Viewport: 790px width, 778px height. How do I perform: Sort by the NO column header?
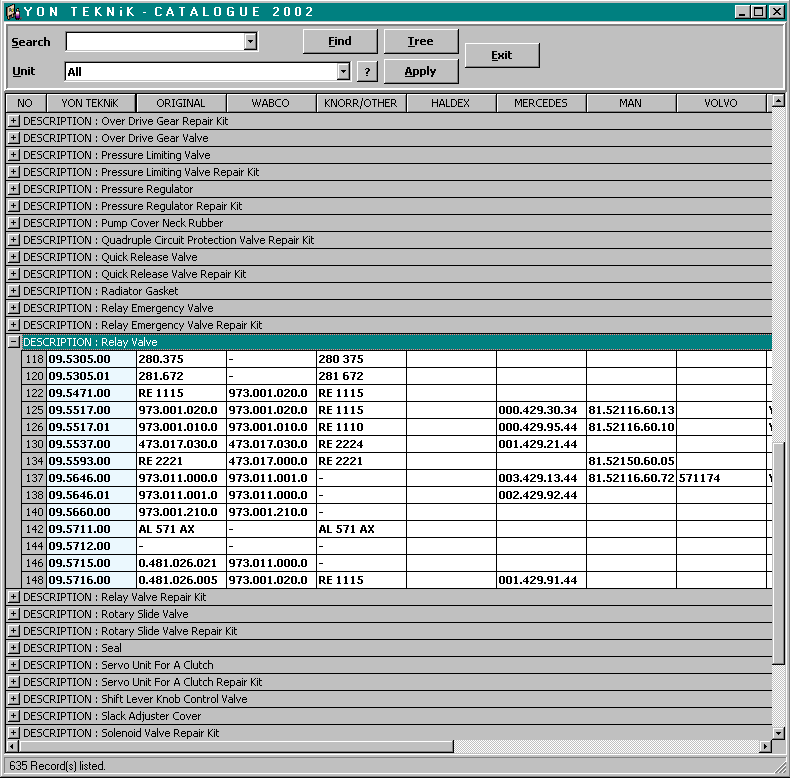point(25,103)
